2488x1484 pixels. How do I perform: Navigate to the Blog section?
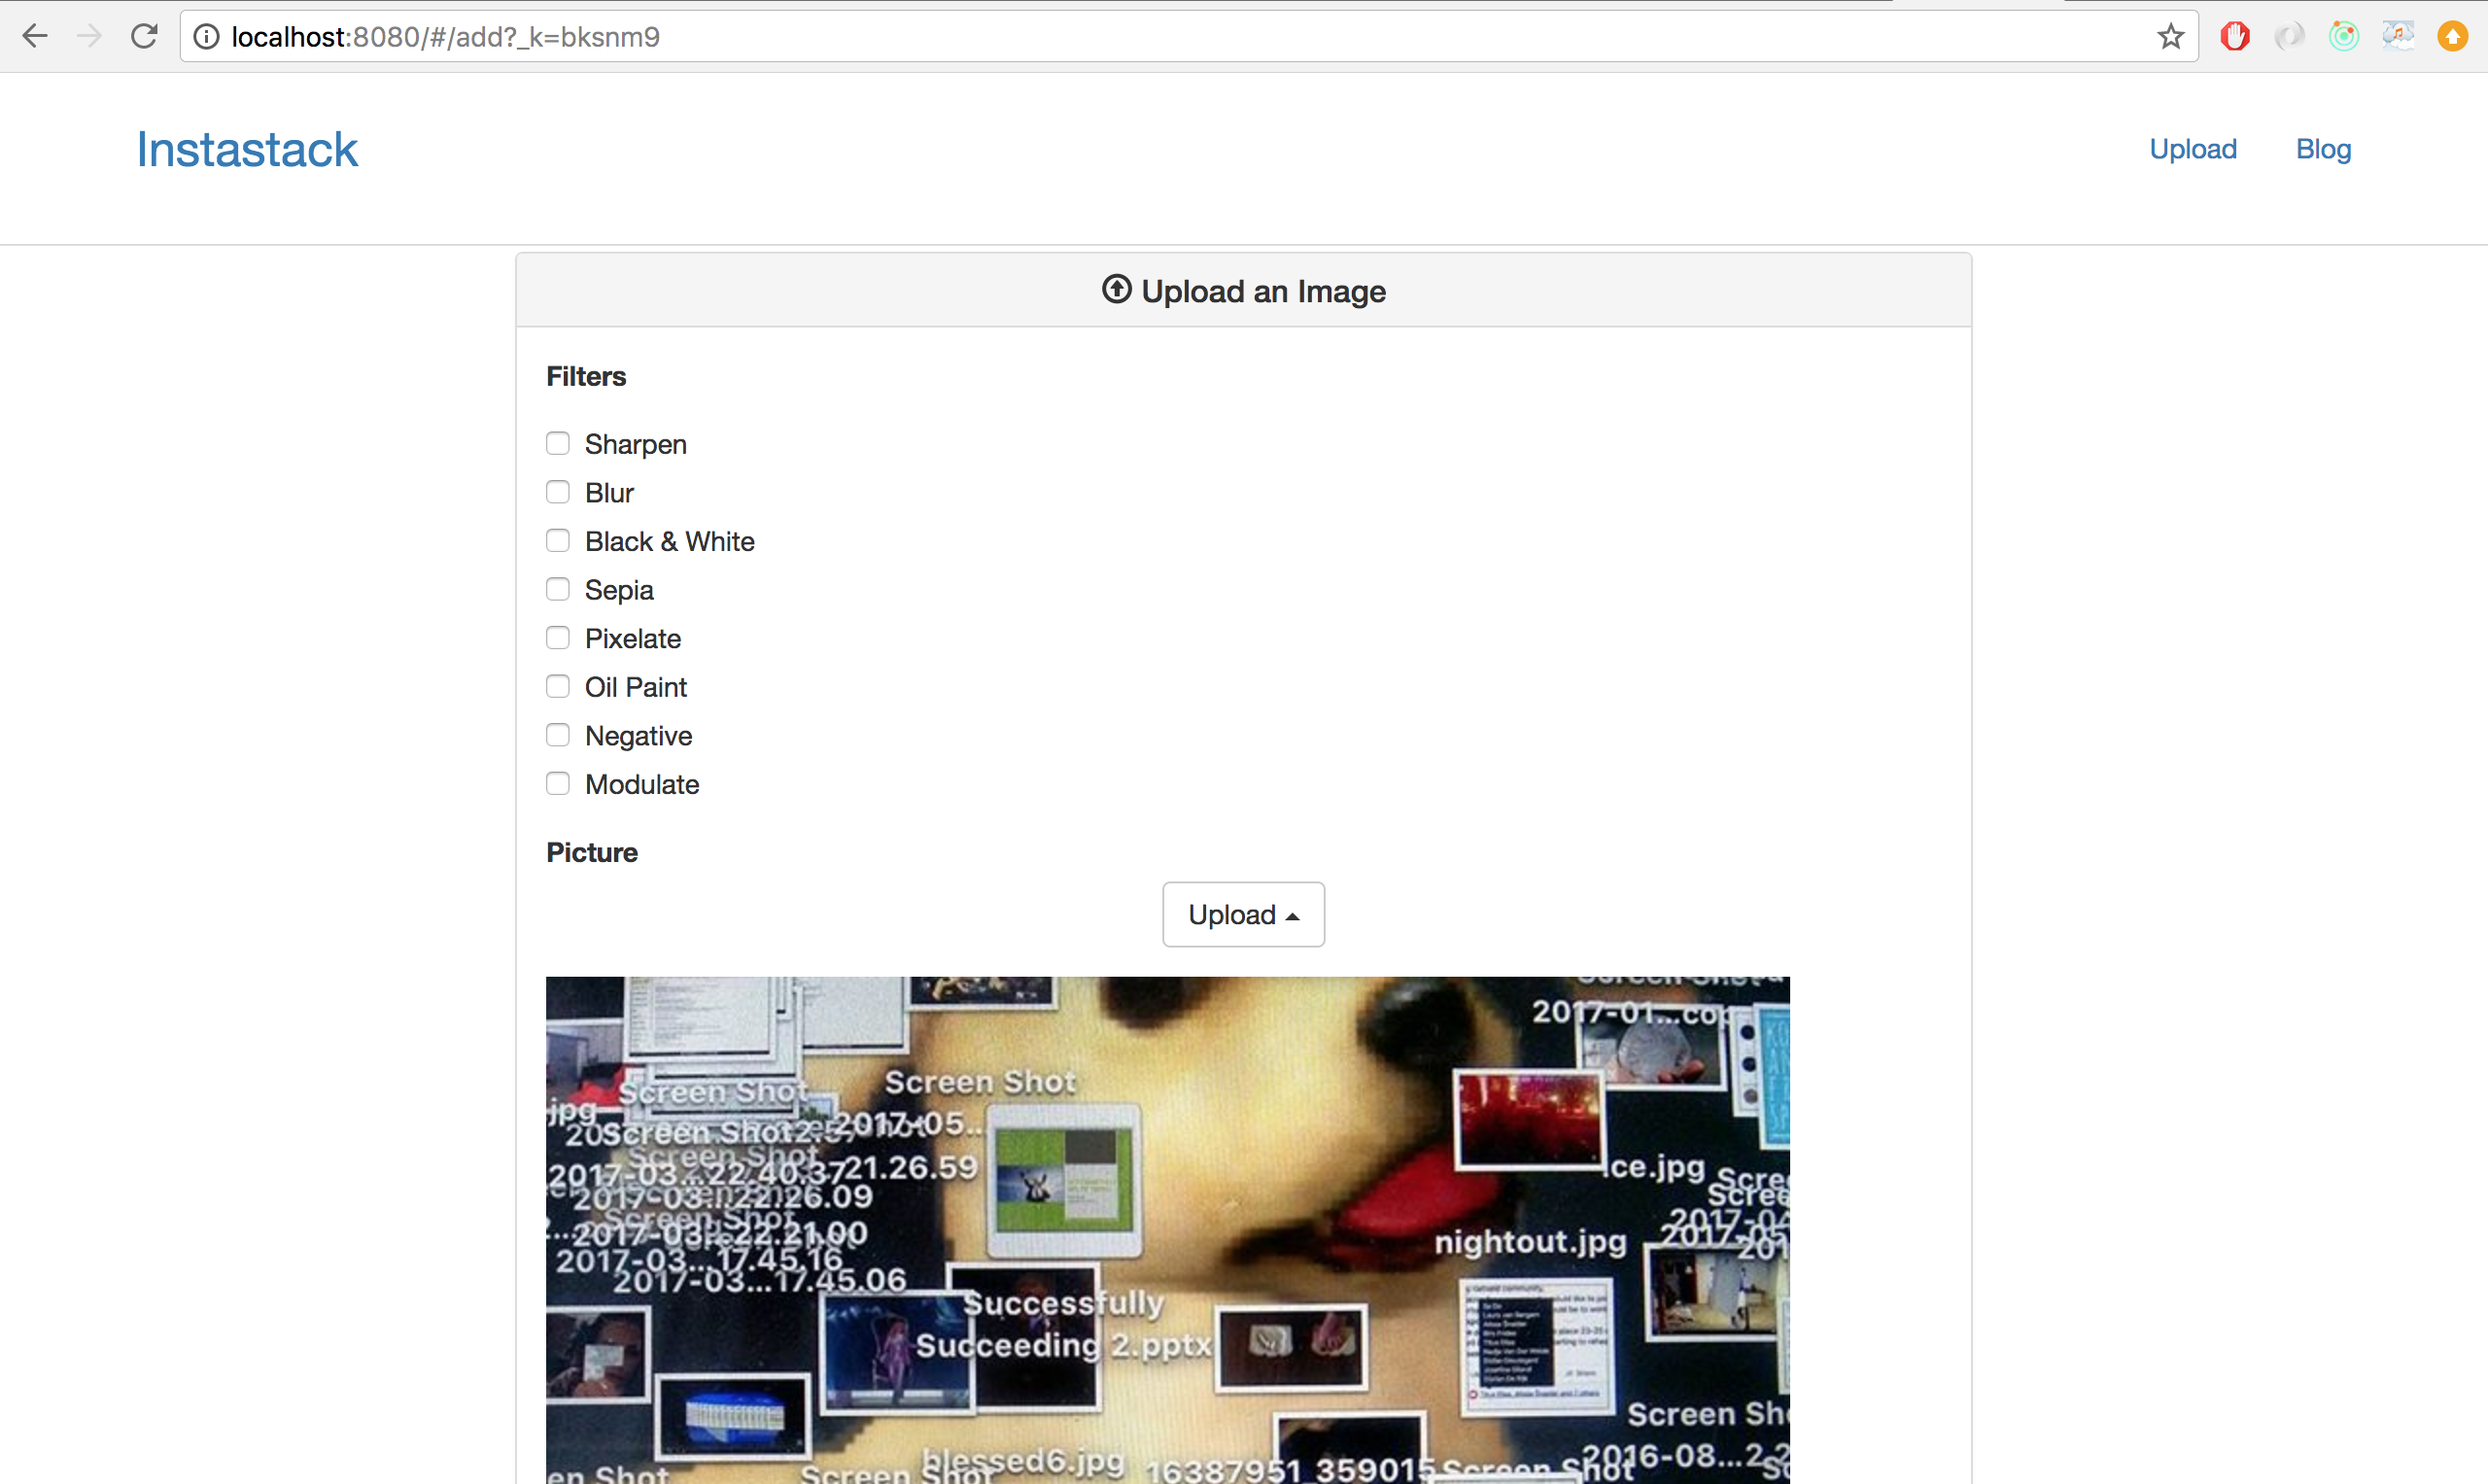coord(2322,148)
